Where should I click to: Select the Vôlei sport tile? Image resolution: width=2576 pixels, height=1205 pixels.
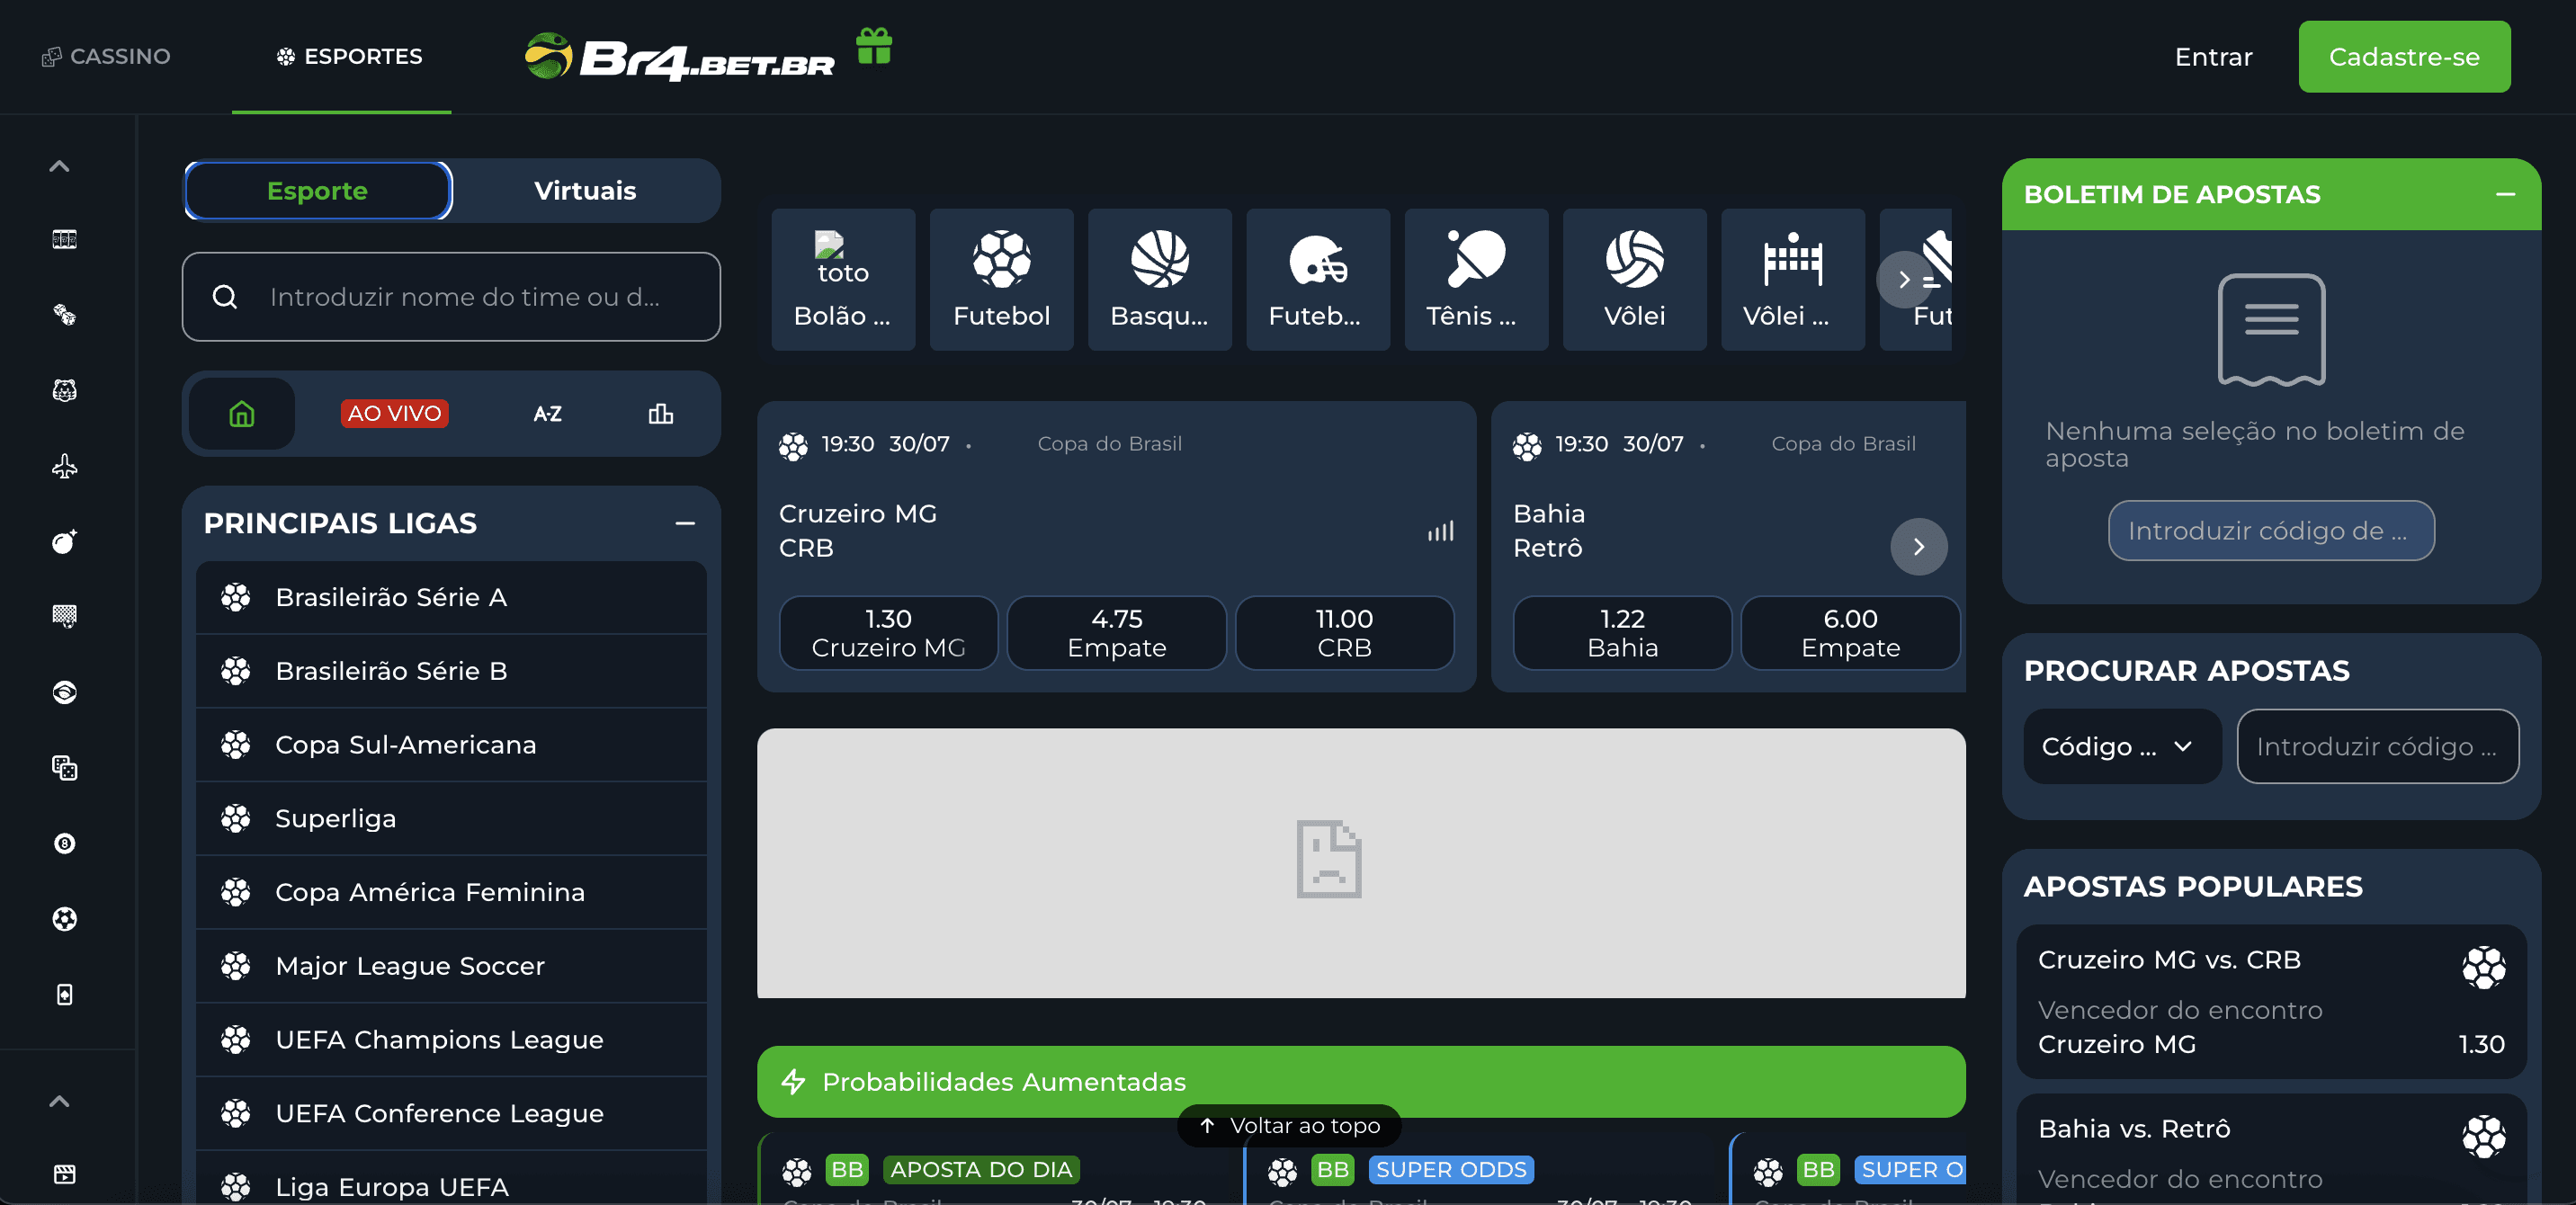click(x=1634, y=279)
